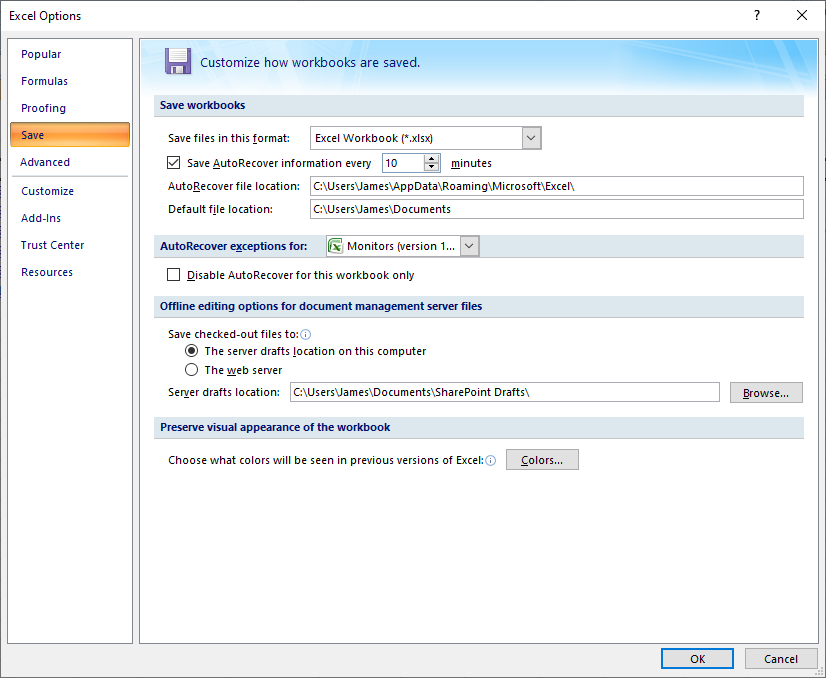Click the AutoRecover minutes number field

[403, 163]
